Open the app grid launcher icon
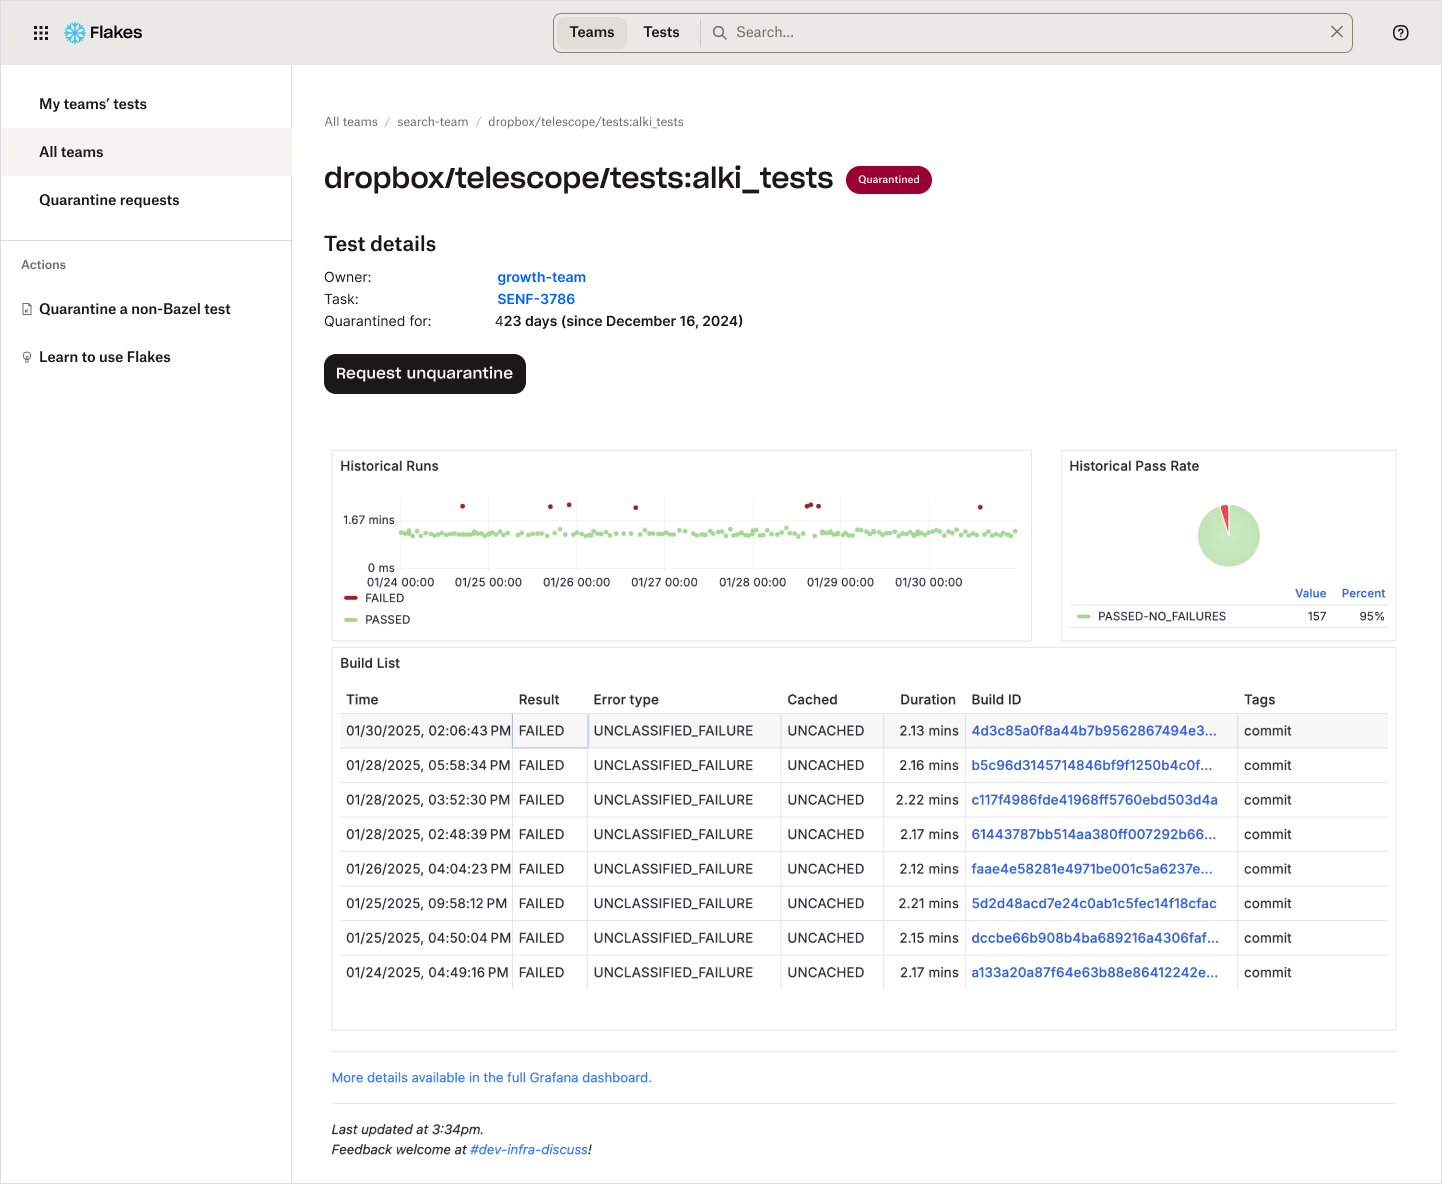 41,33
